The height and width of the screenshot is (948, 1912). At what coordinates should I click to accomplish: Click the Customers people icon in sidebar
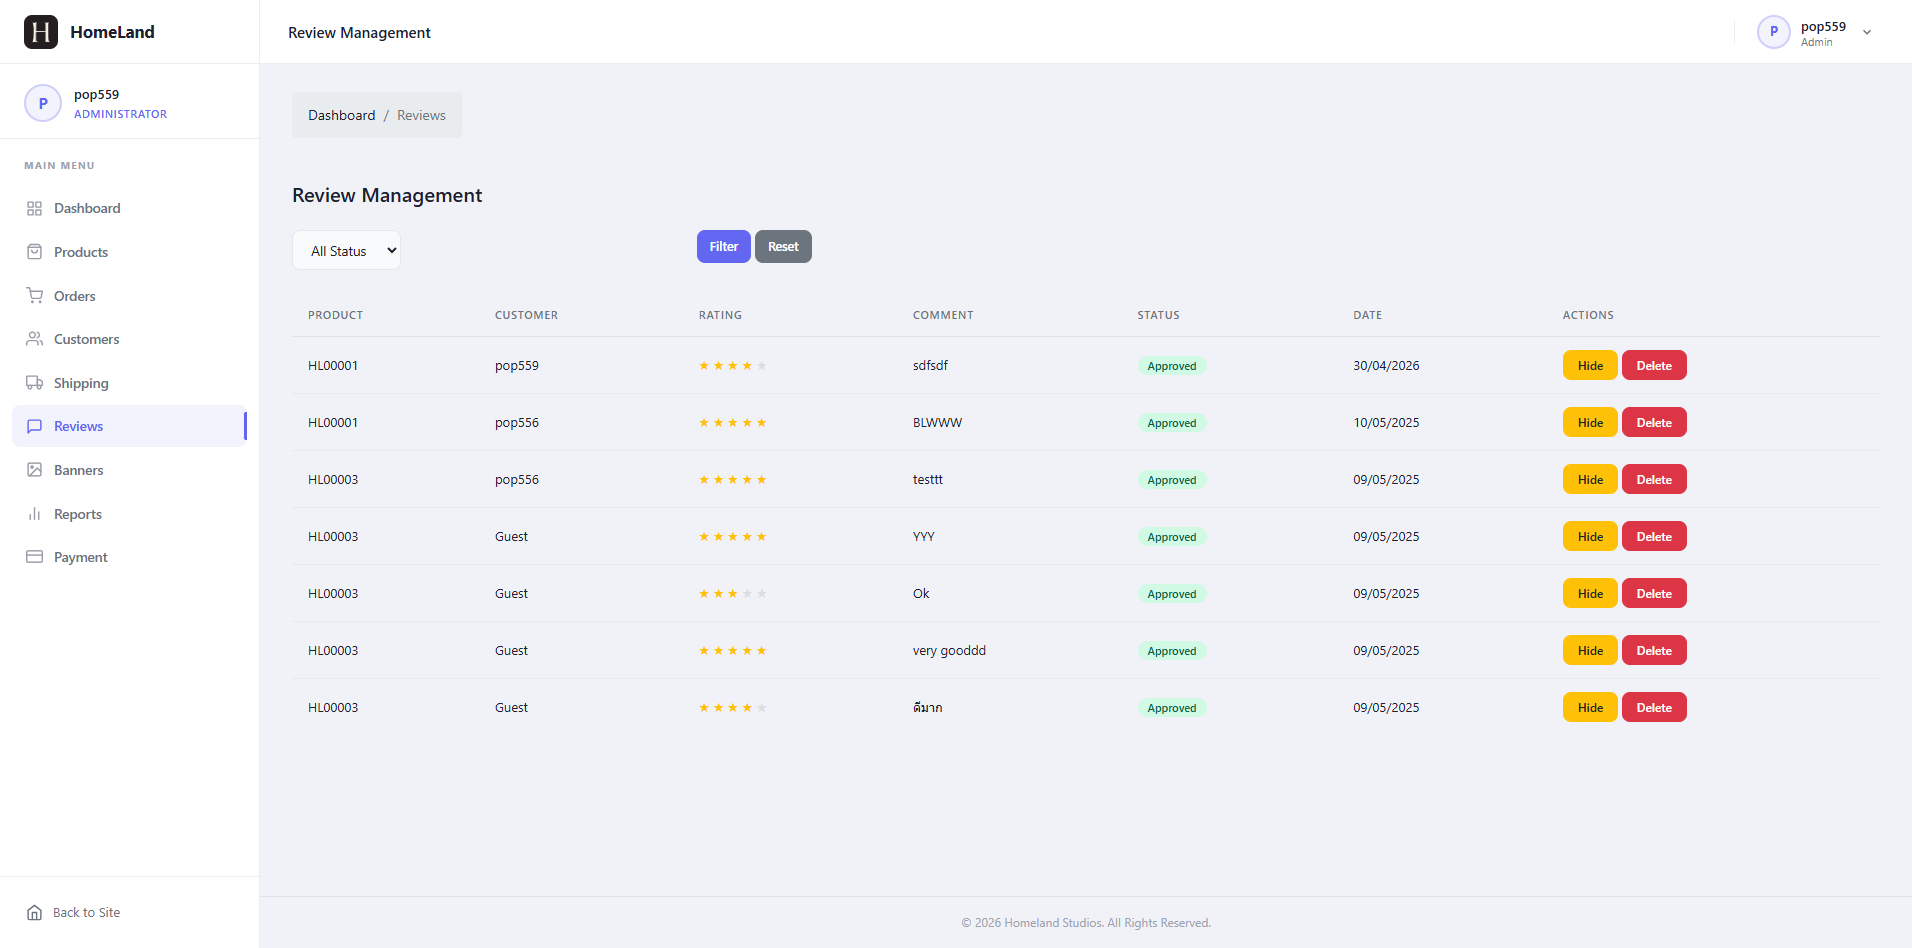pos(34,339)
